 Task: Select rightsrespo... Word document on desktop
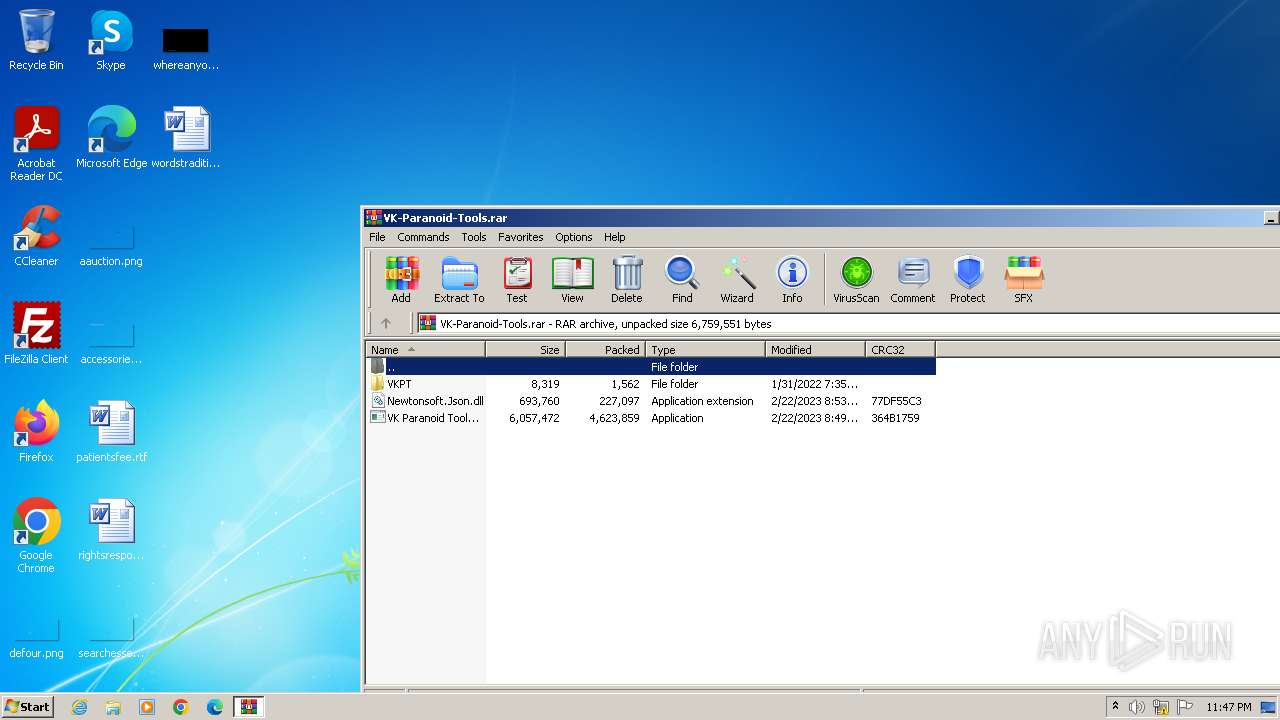[x=111, y=530]
